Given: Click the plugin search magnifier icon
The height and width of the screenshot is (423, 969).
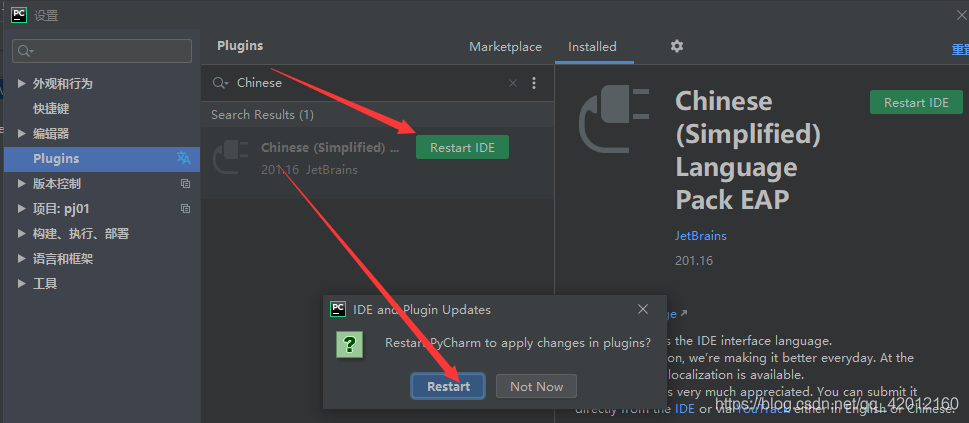Looking at the screenshot, I should 219,83.
